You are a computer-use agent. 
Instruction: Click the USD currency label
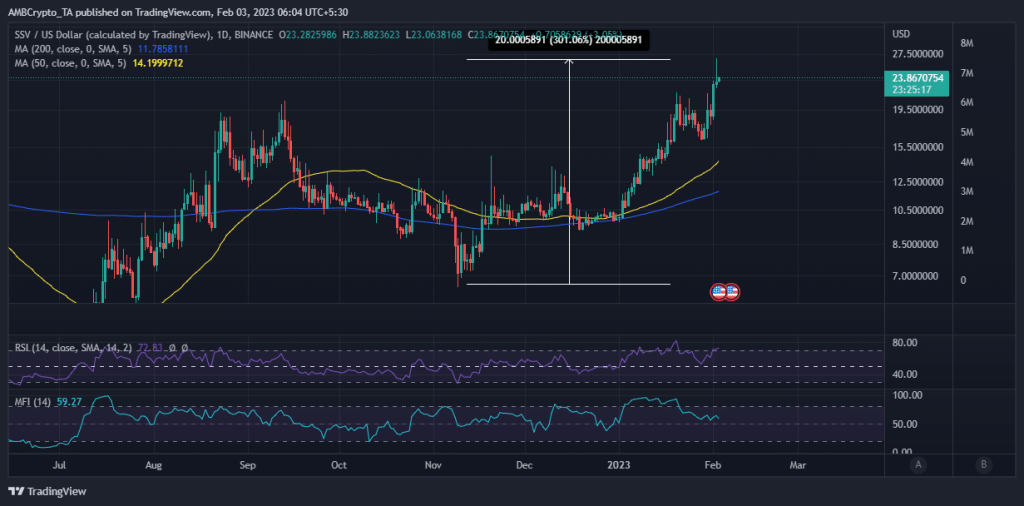coord(902,33)
